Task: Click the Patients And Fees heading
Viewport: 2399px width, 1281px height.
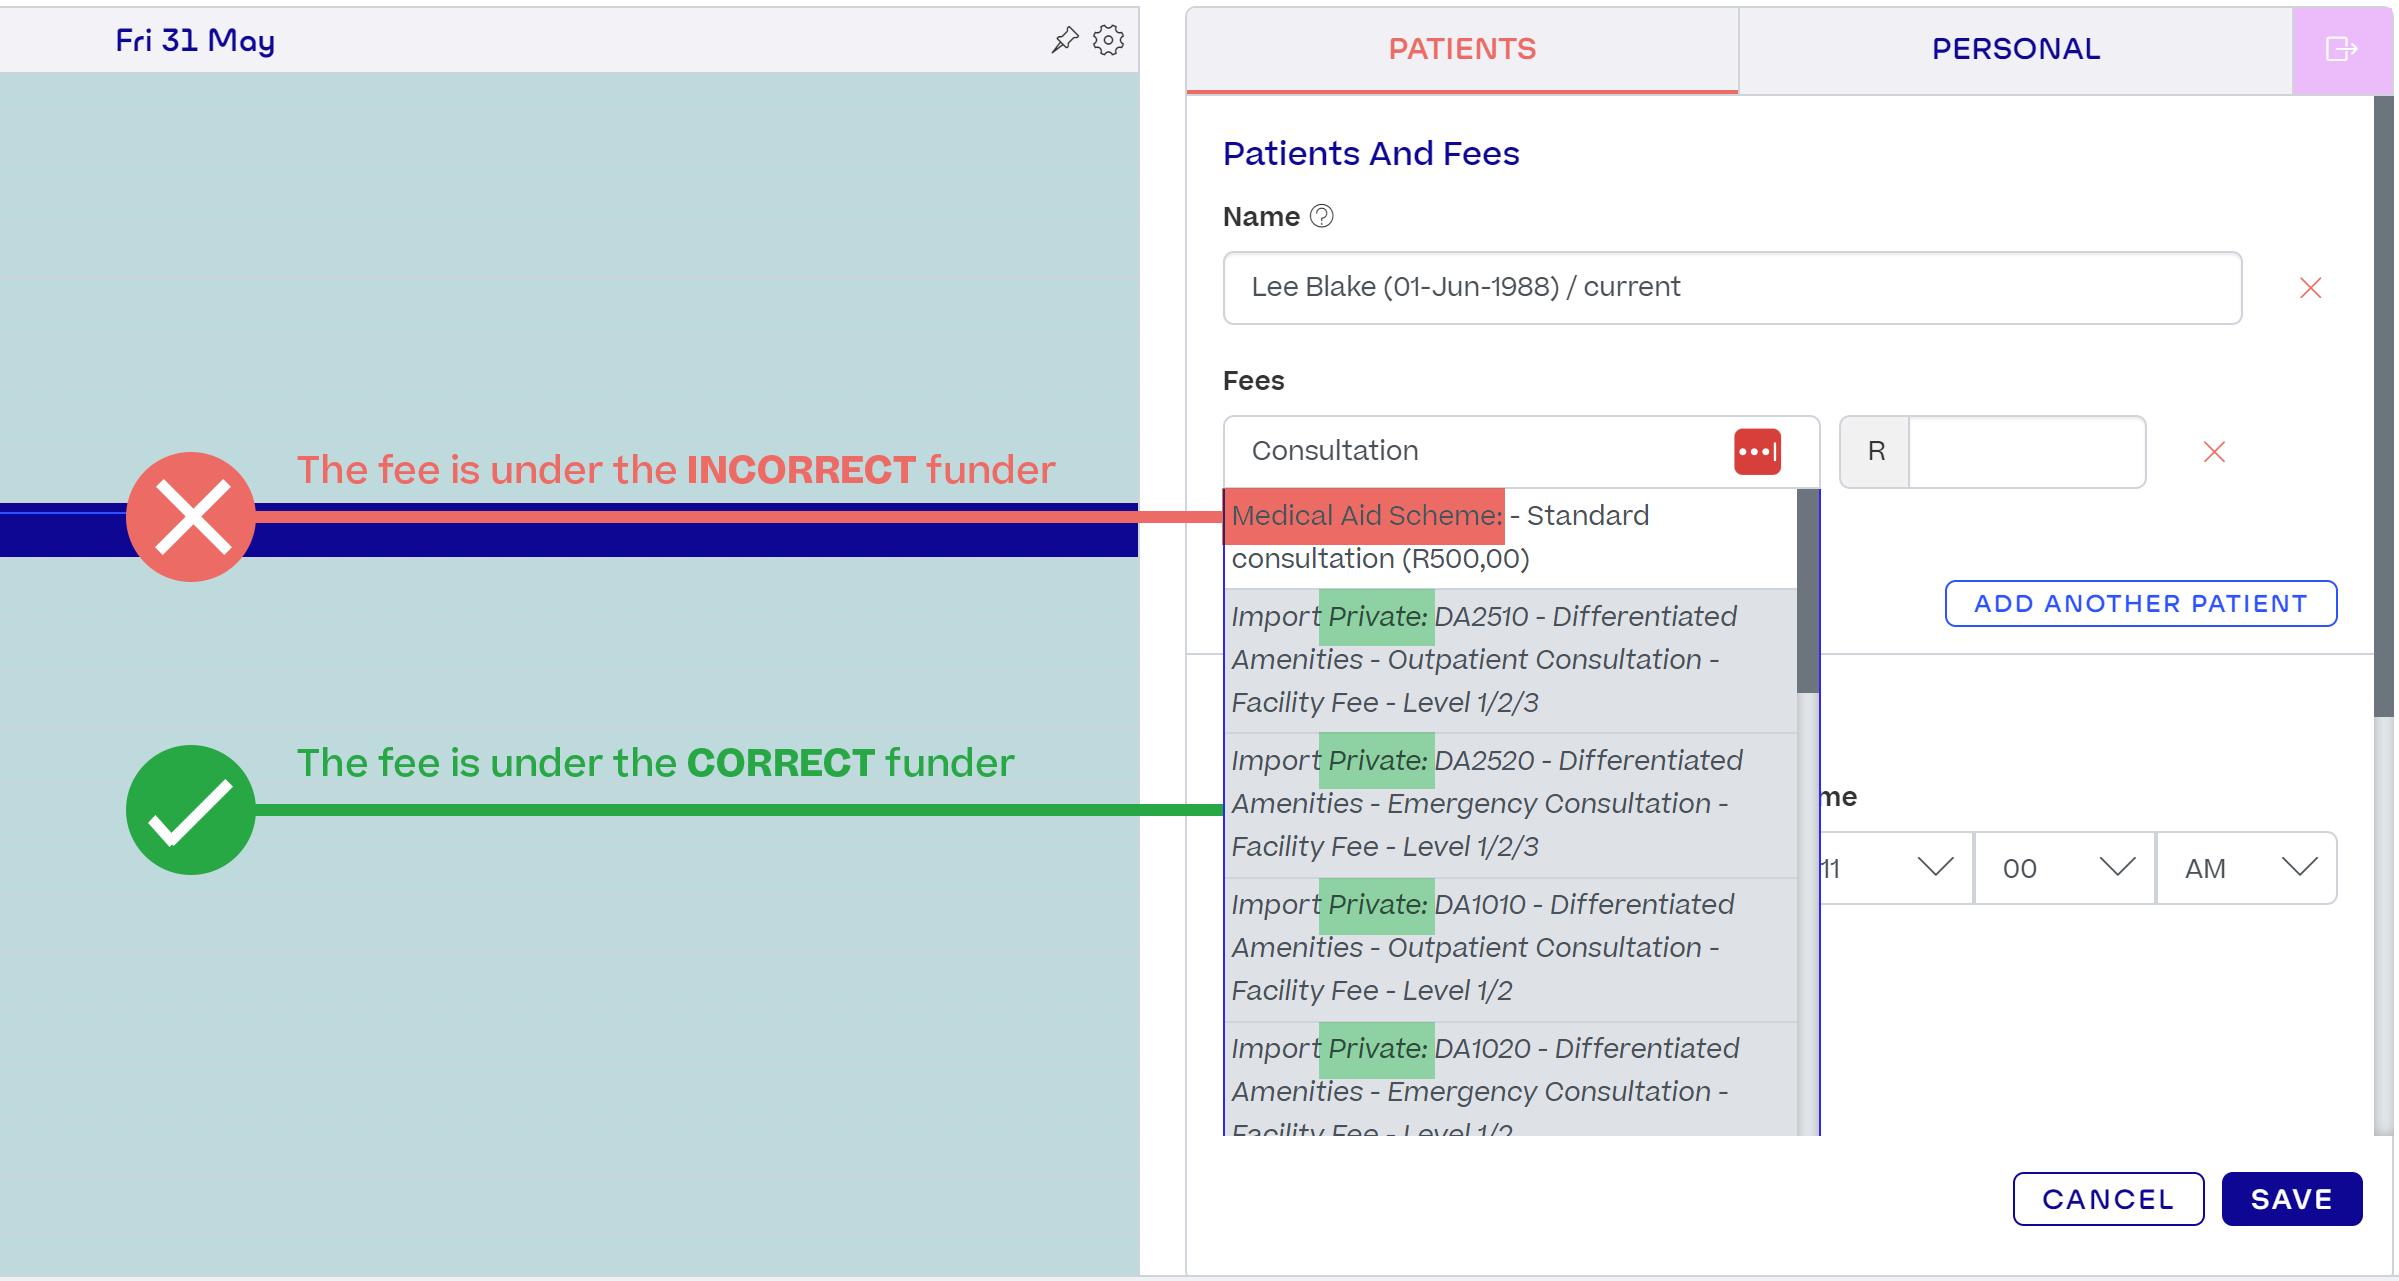Action: [1371, 153]
